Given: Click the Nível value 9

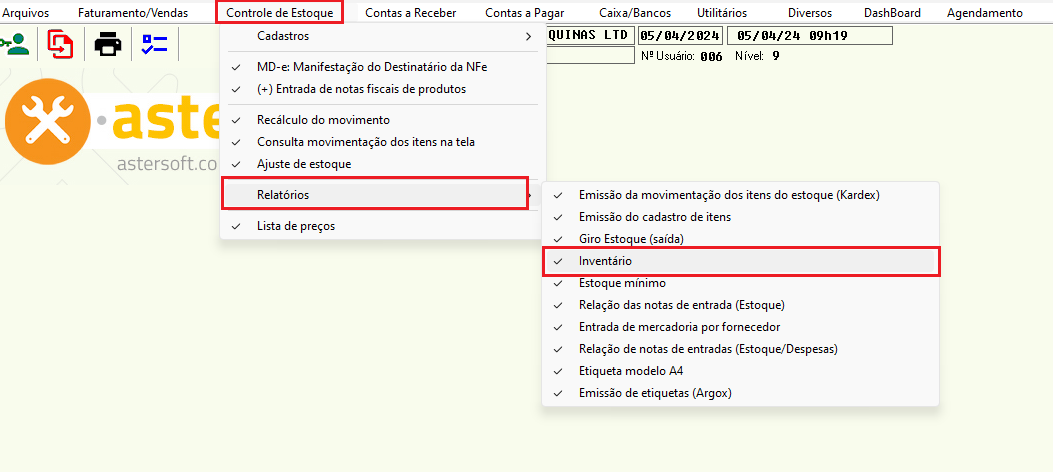Looking at the screenshot, I should click(776, 56).
